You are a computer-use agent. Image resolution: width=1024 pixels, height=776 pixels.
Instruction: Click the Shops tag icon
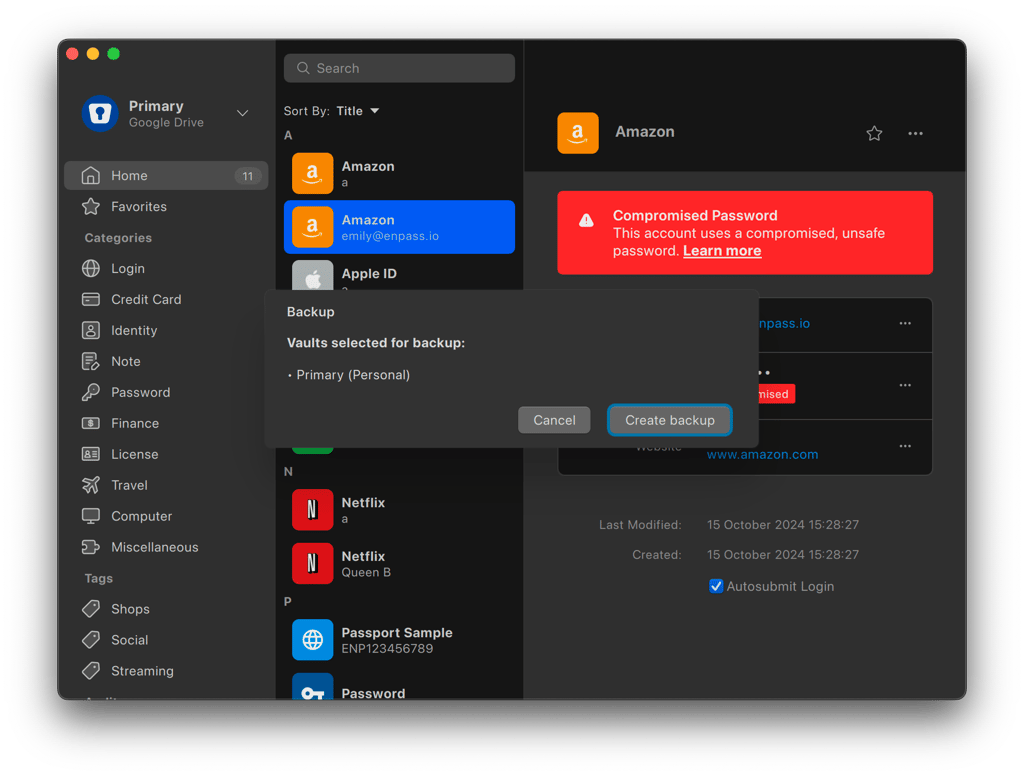coord(91,609)
